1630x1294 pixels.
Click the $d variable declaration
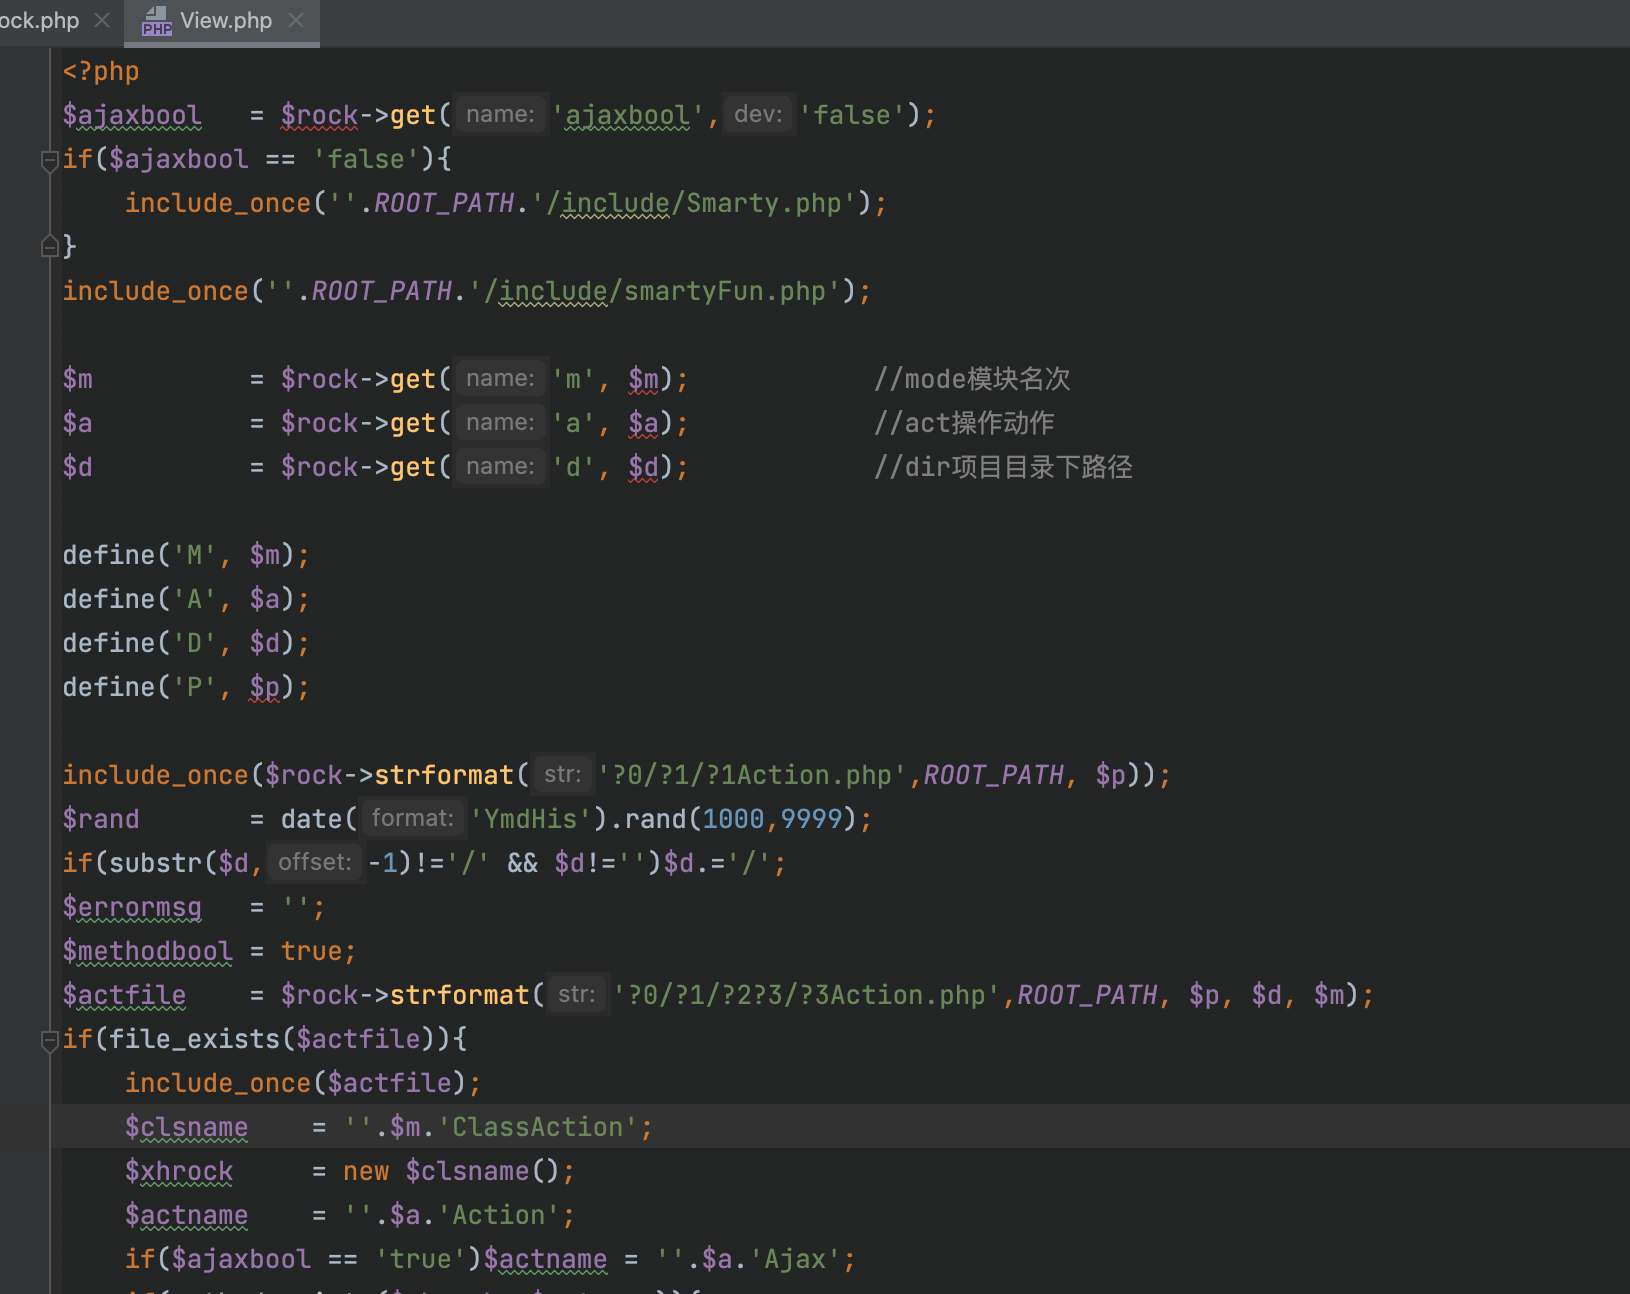point(78,468)
